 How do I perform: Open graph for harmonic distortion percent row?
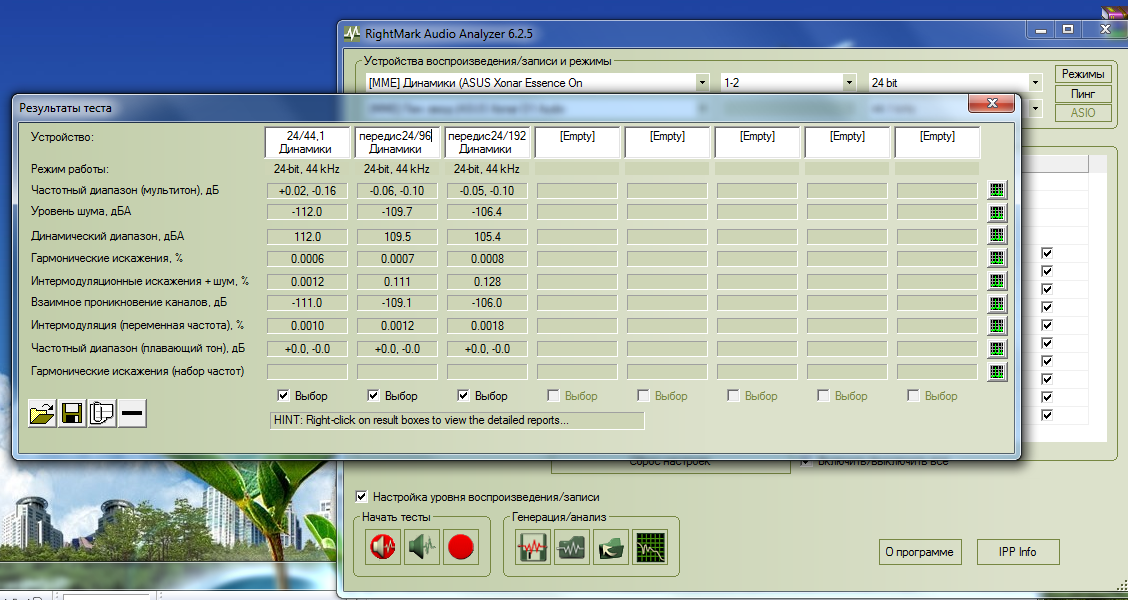click(996, 258)
